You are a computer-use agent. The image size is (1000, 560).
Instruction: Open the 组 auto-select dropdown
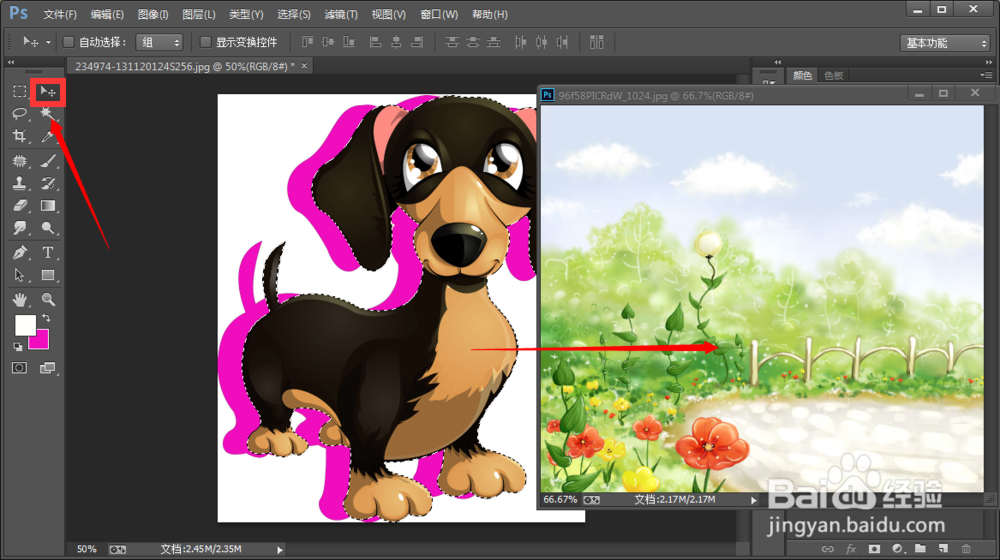(159, 42)
